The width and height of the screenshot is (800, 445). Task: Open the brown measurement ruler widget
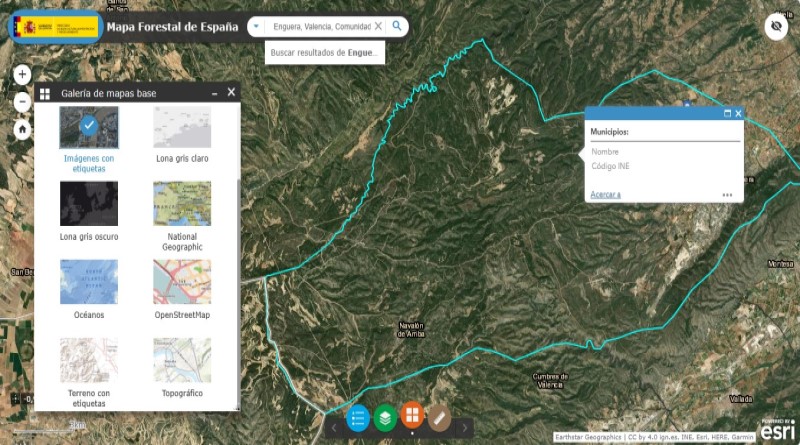(439, 418)
